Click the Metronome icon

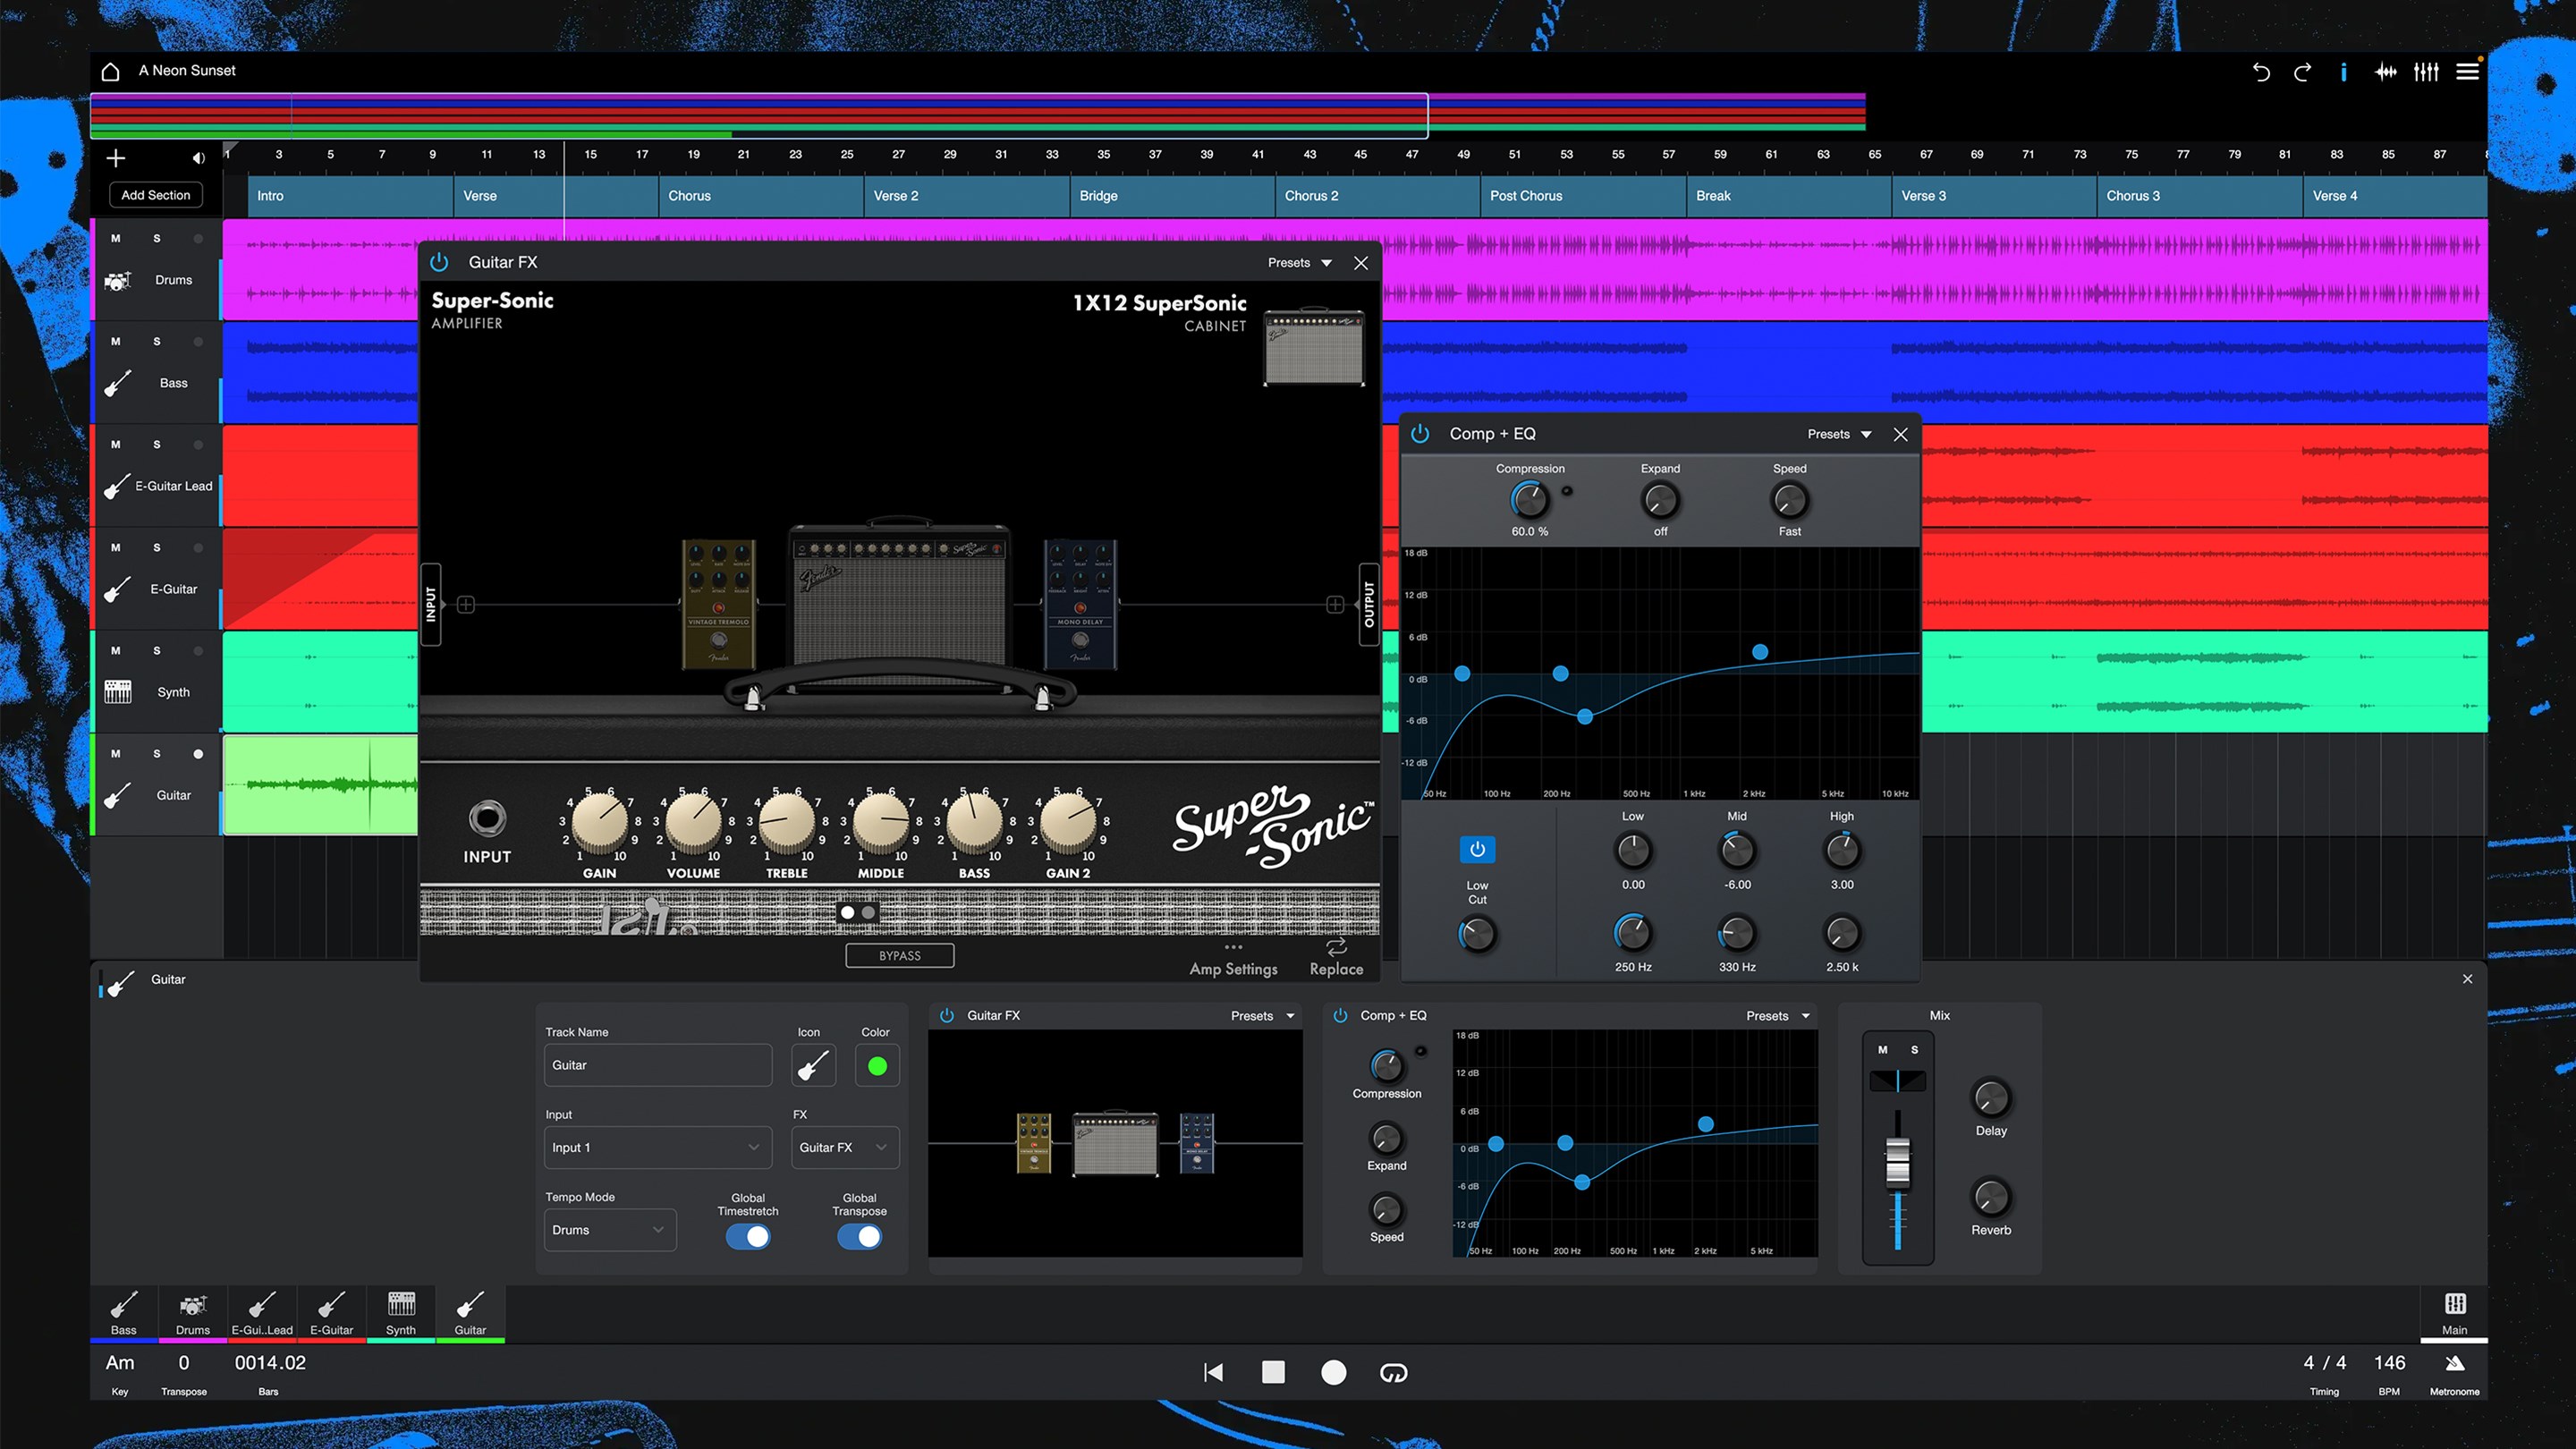(x=2455, y=1364)
